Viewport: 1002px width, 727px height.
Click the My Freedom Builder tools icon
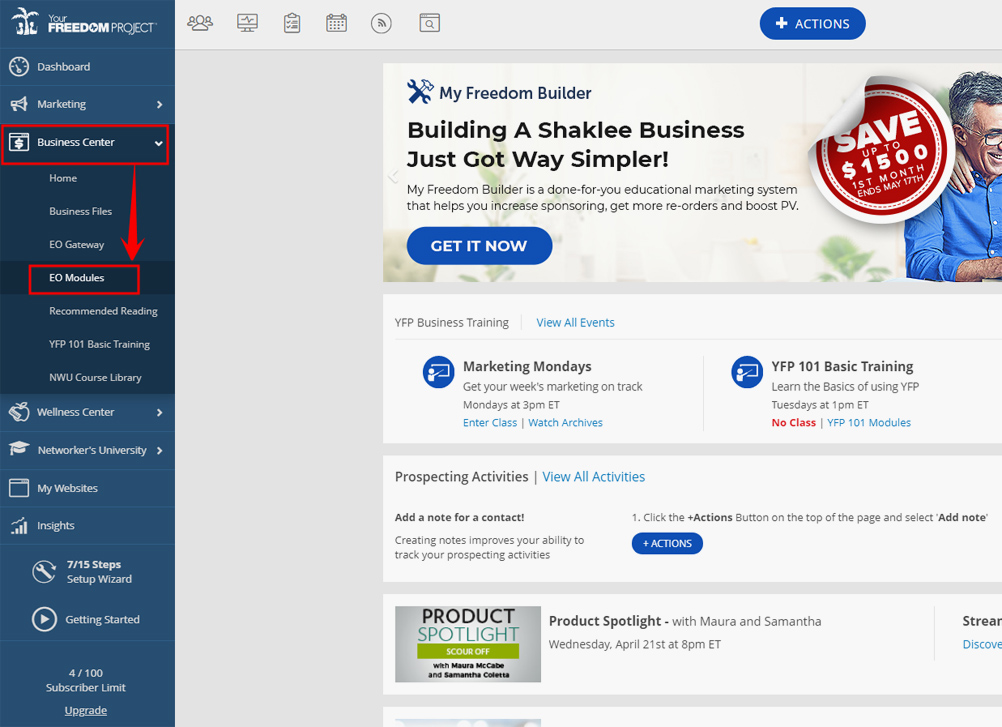(x=420, y=91)
